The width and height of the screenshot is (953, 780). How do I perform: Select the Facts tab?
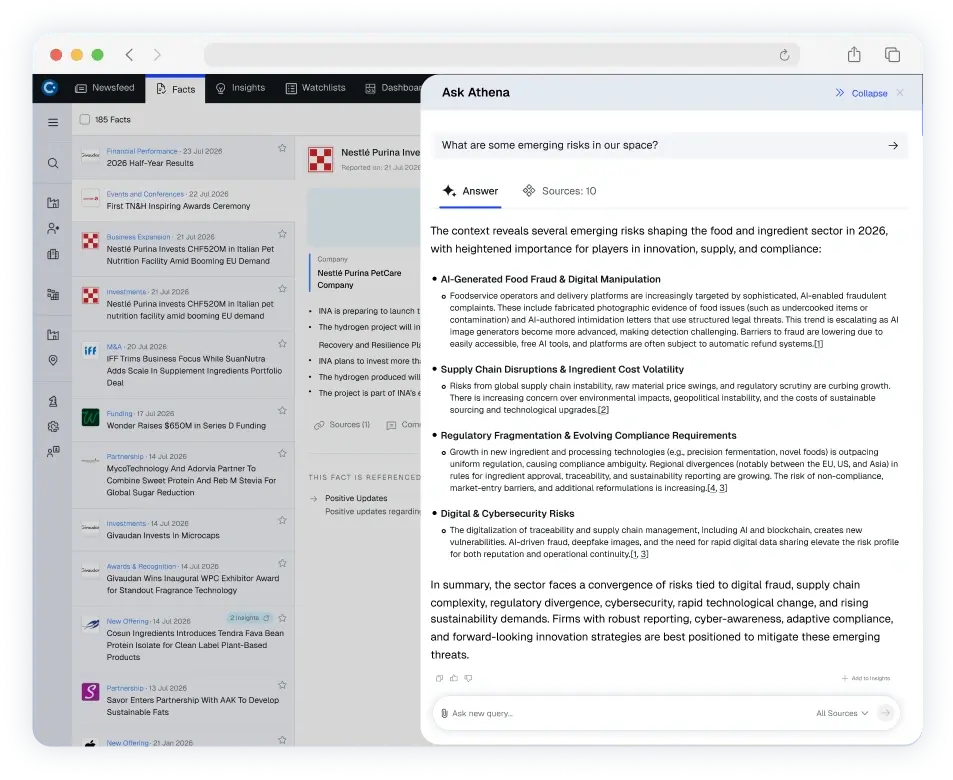[x=176, y=89]
